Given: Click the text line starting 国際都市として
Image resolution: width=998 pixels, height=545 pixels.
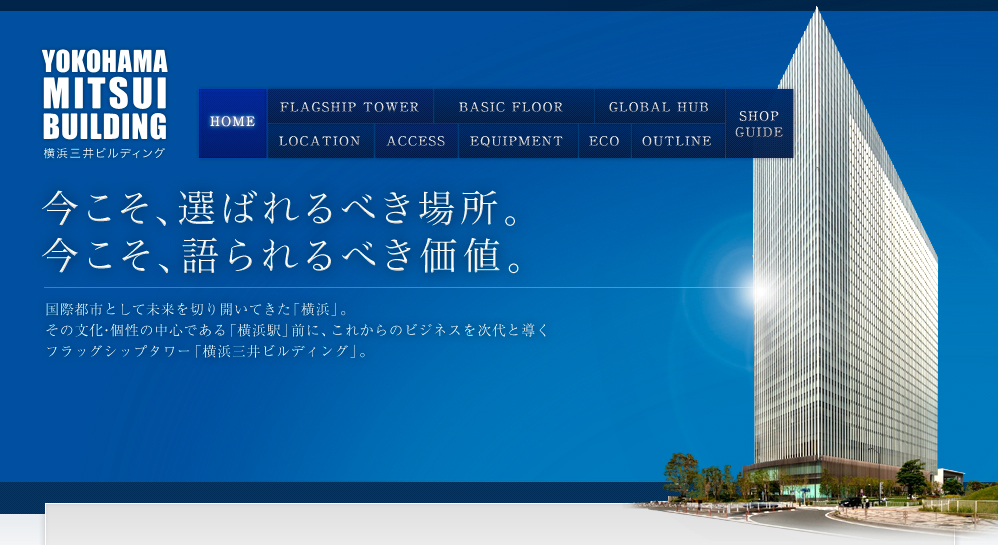Looking at the screenshot, I should [x=198, y=309].
